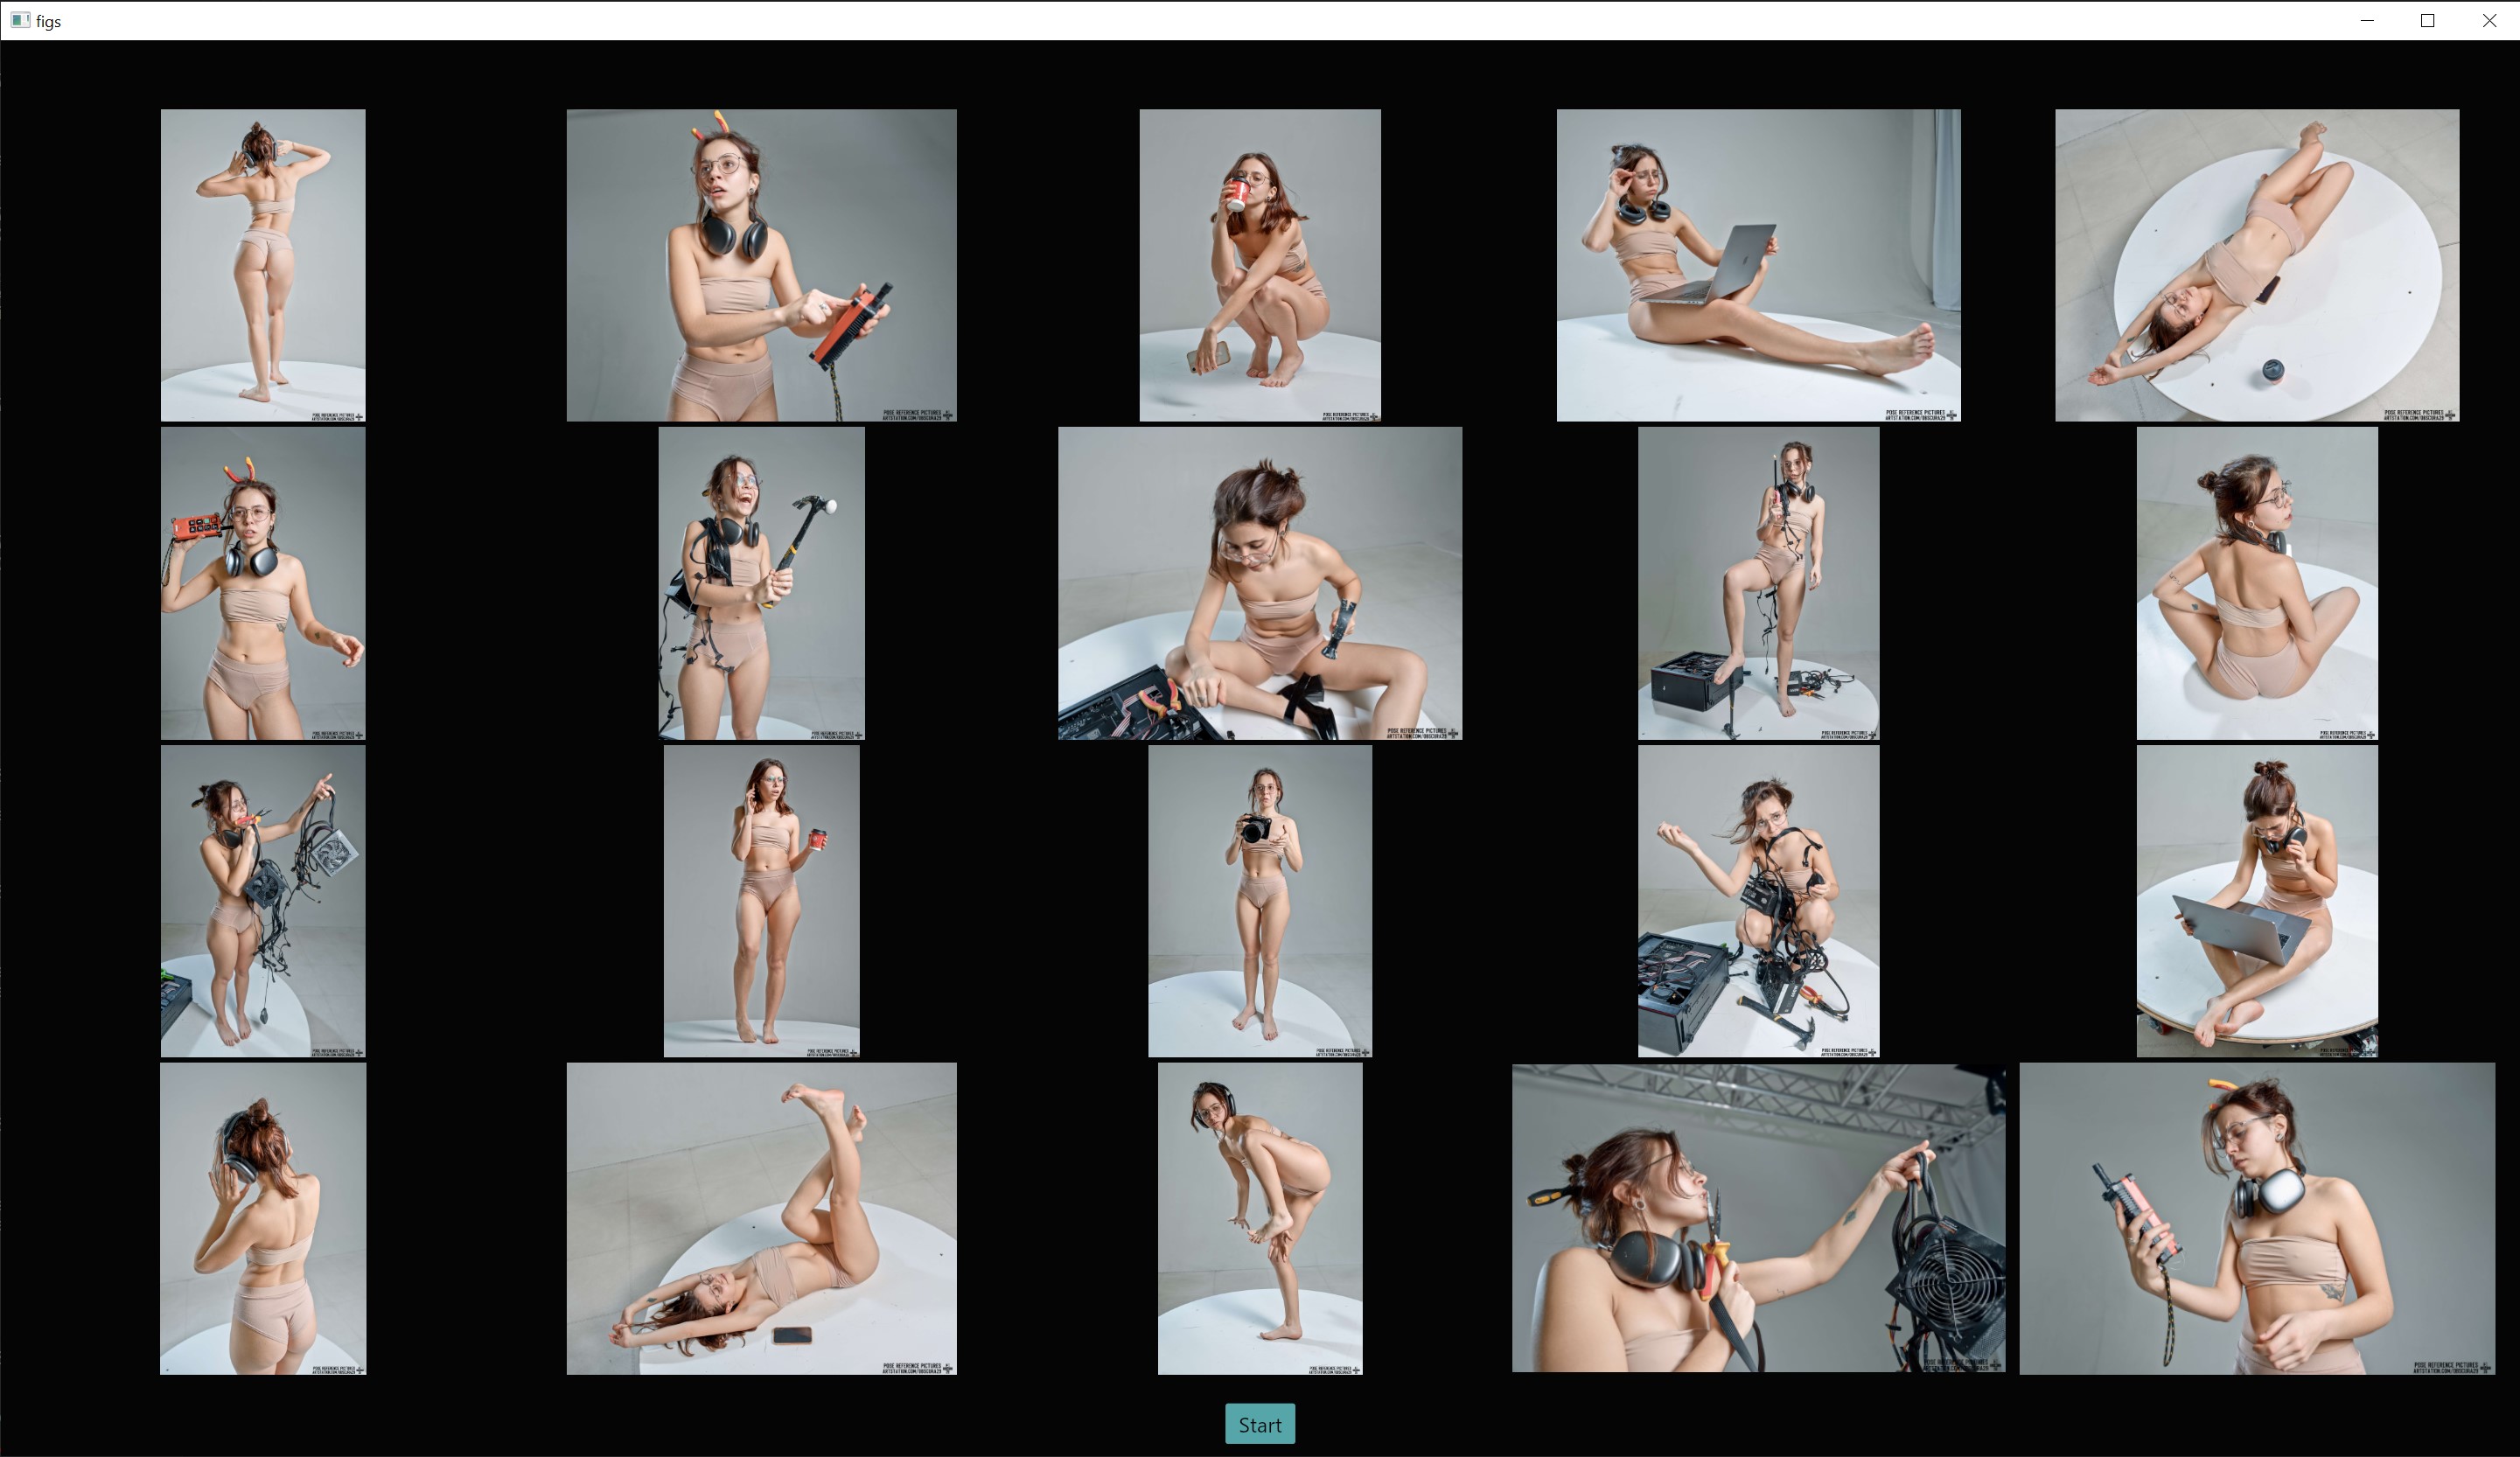Click the Start button
Screen dimensions: 2520x1457
[1259, 1424]
